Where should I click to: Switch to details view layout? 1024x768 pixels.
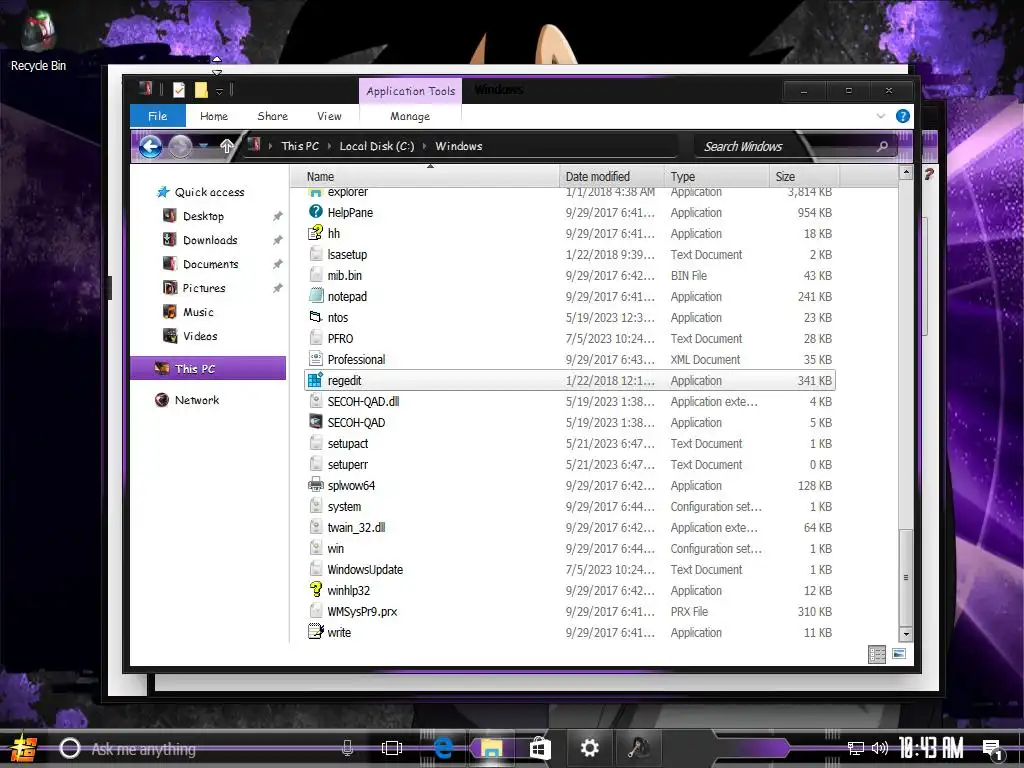(x=876, y=654)
